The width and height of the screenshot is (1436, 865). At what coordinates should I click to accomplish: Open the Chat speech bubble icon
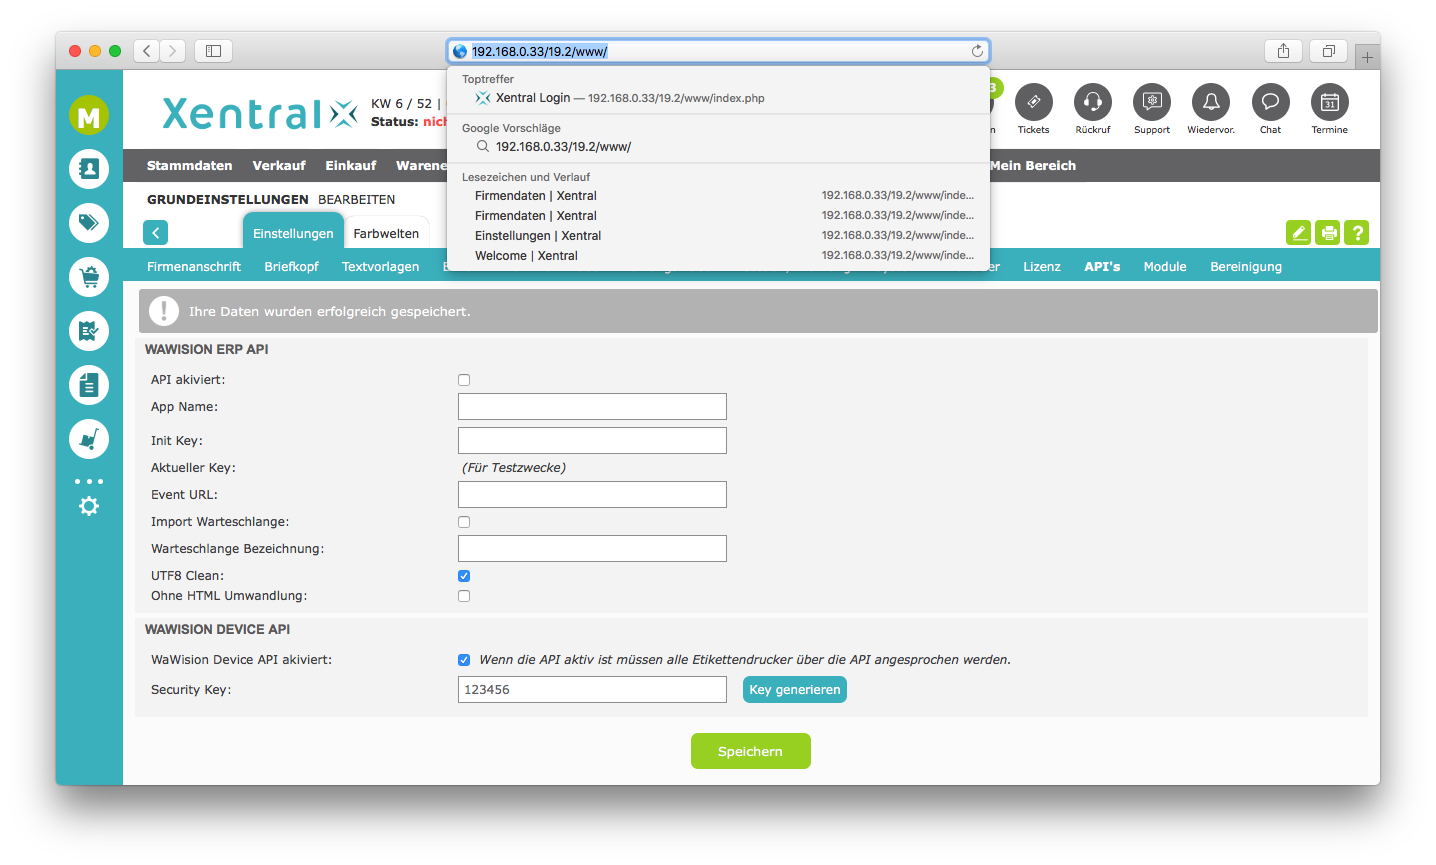tap(1270, 103)
